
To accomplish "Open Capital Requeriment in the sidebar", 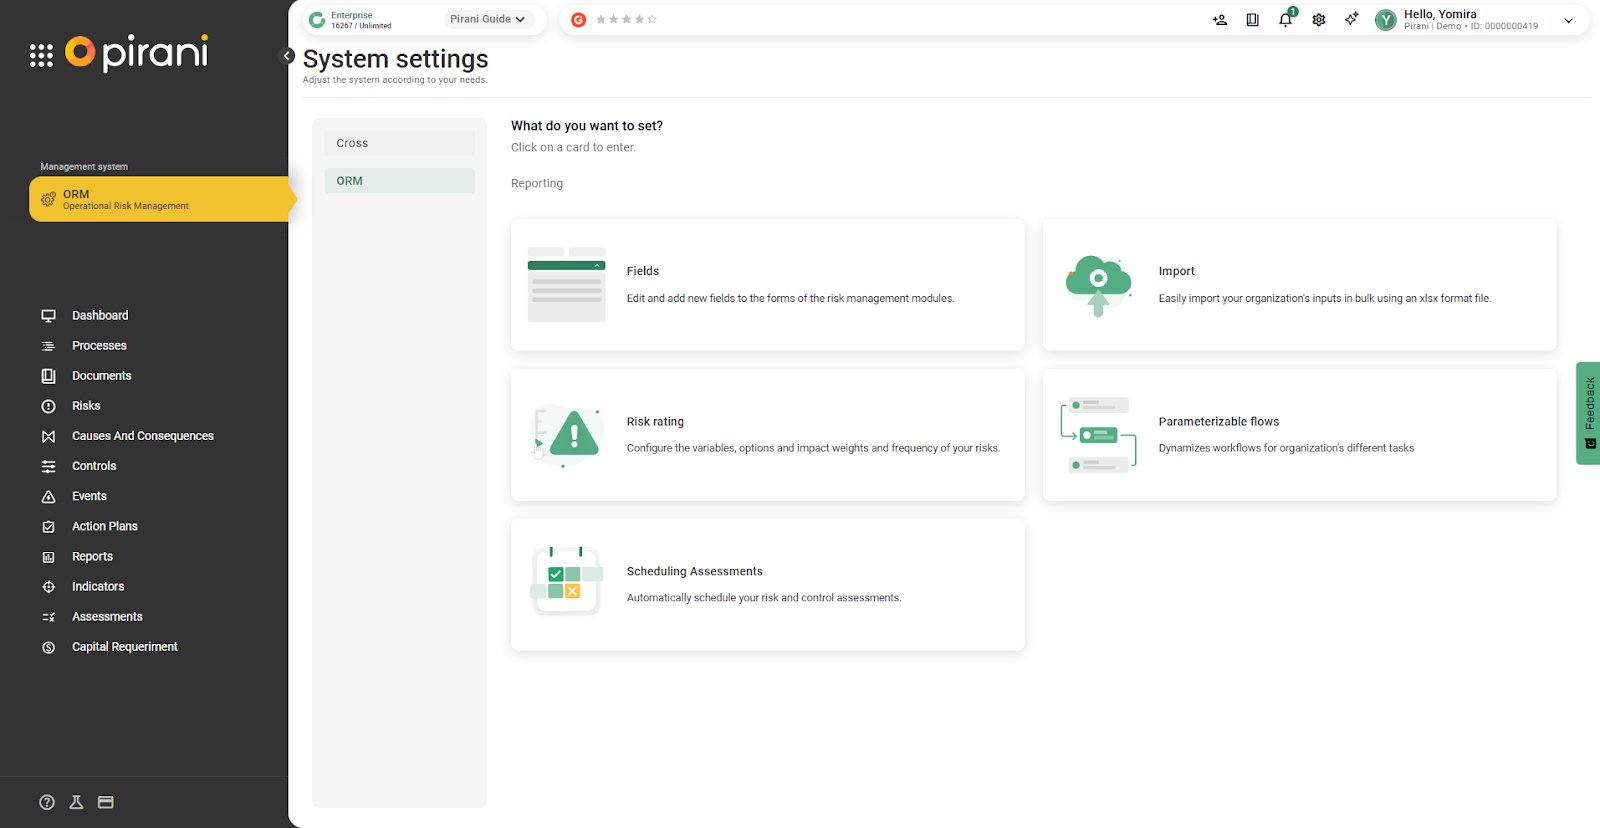I will point(124,647).
